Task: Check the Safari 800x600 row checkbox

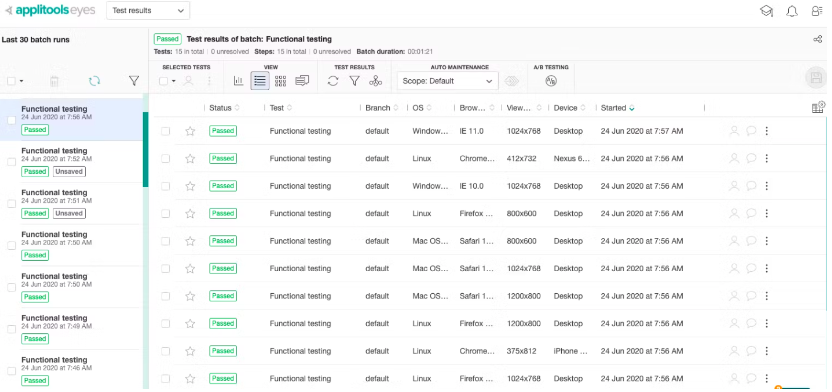Action: [x=166, y=241]
